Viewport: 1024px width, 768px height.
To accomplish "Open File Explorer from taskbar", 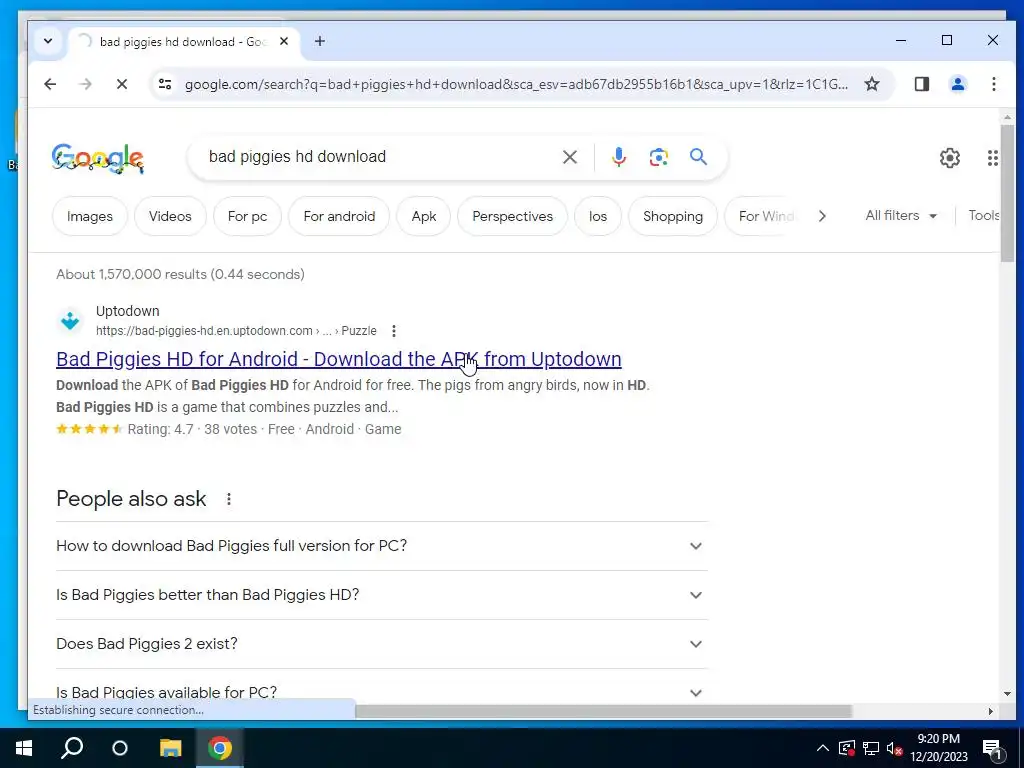I will pyautogui.click(x=170, y=748).
